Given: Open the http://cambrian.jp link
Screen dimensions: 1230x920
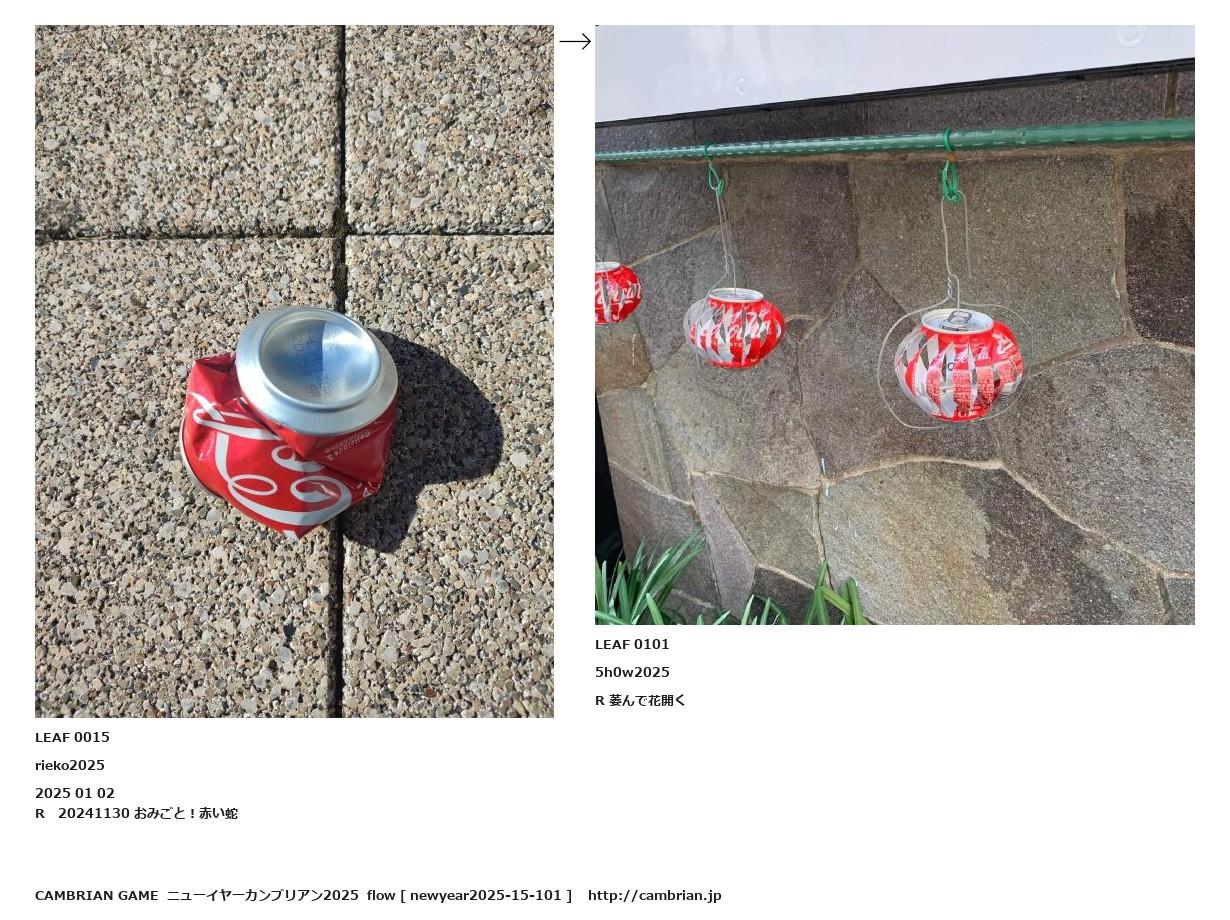Looking at the screenshot, I should pyautogui.click(x=654, y=896).
